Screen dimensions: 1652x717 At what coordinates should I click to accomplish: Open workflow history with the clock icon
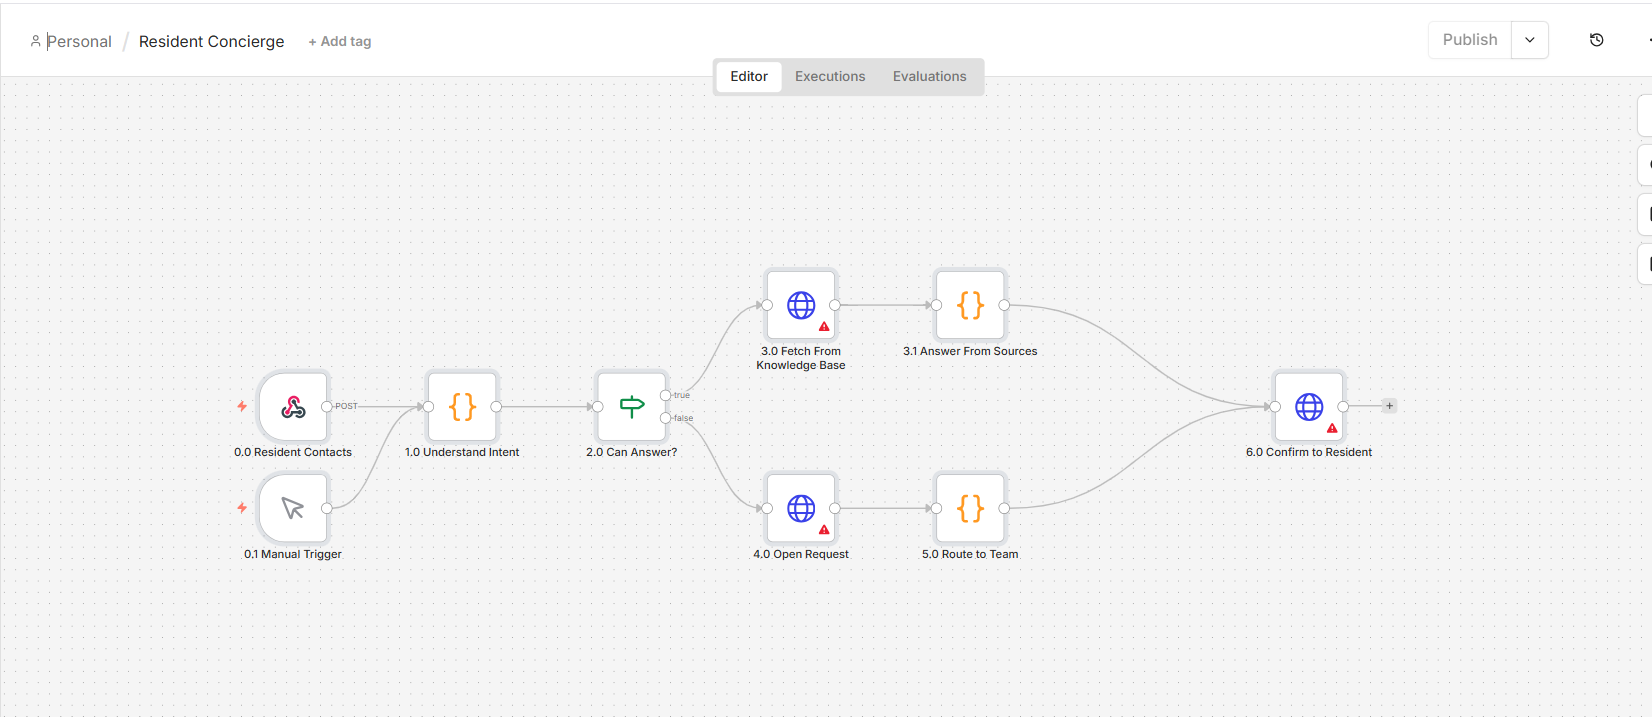(x=1597, y=40)
